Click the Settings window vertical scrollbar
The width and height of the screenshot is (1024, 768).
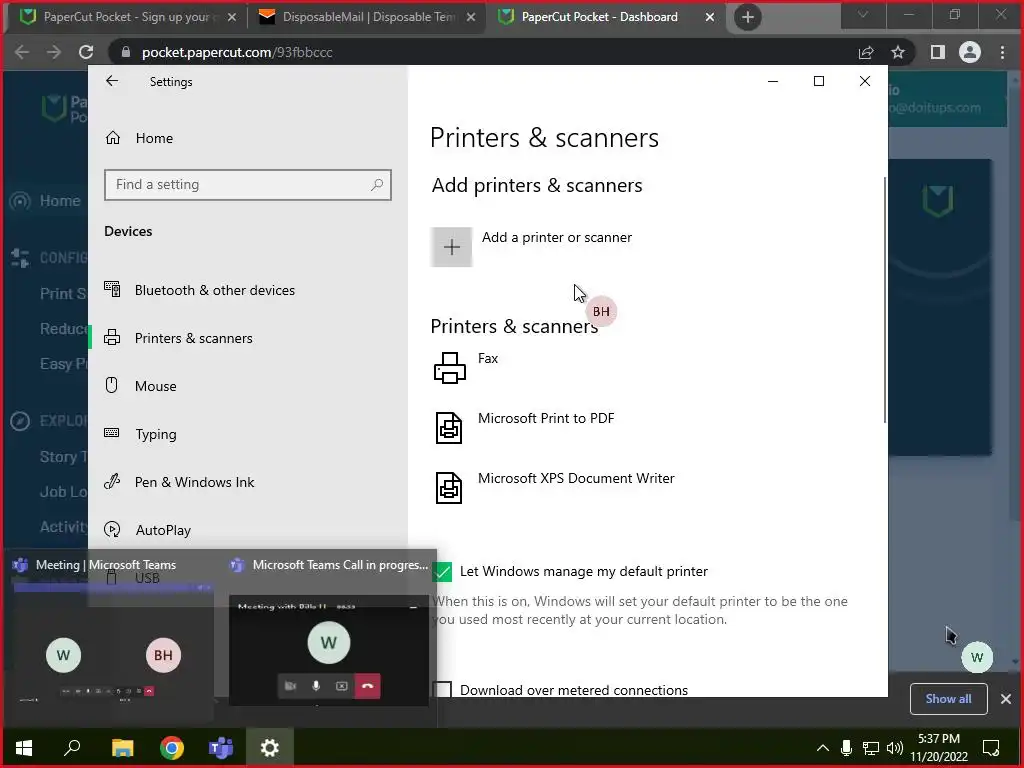pyautogui.click(x=885, y=299)
